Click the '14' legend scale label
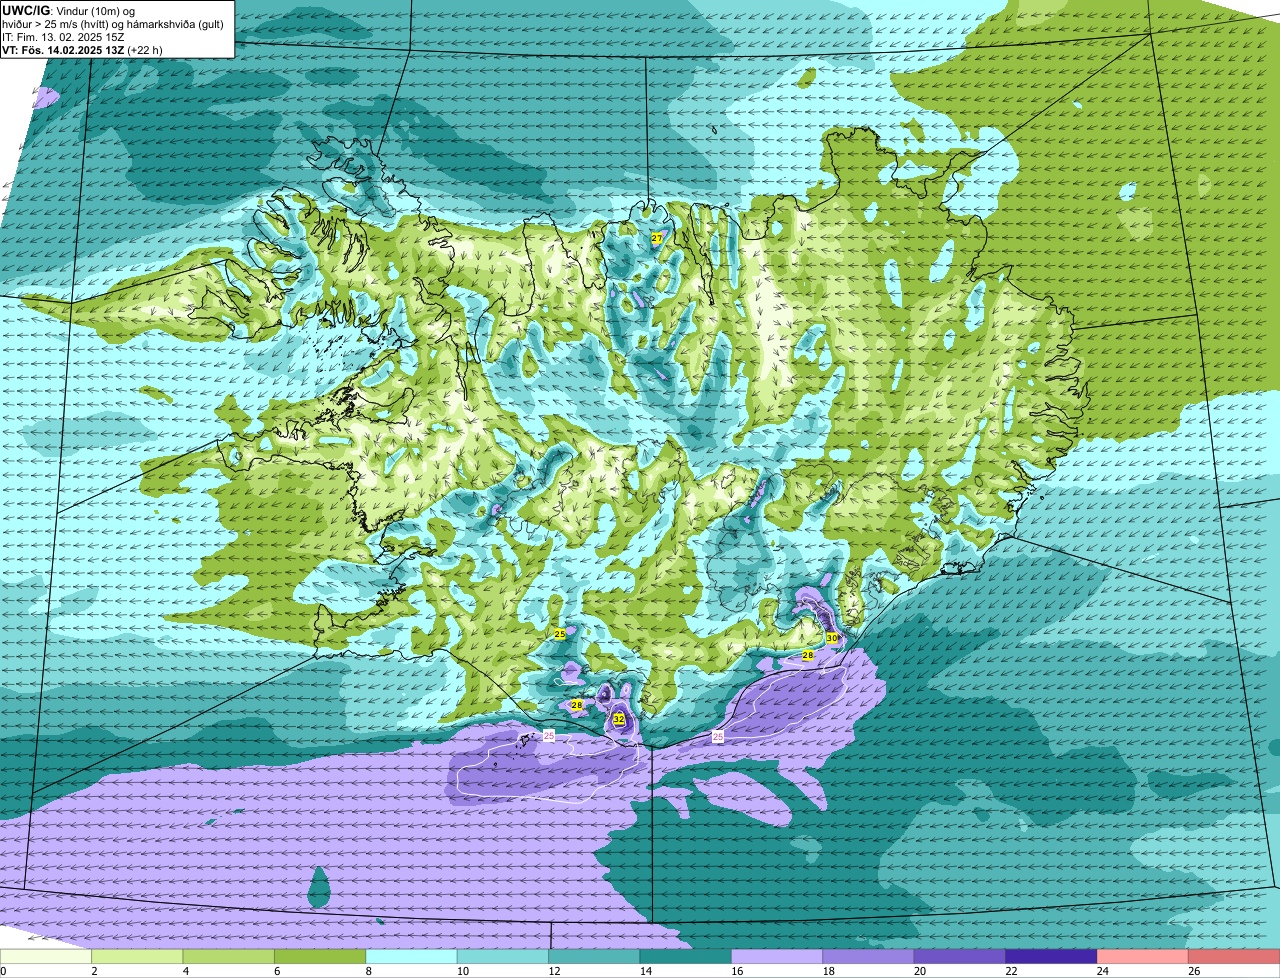1280x978 pixels. tap(644, 971)
